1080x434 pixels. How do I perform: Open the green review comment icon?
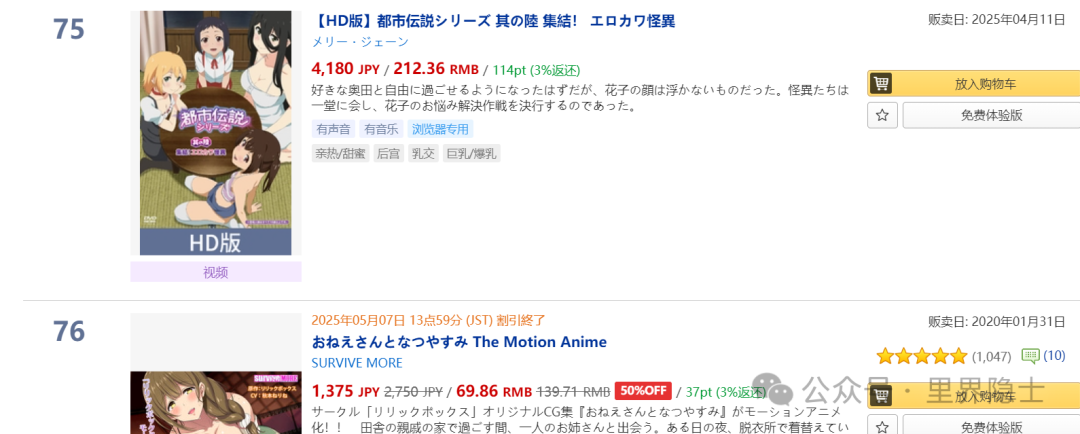[x=1030, y=355]
